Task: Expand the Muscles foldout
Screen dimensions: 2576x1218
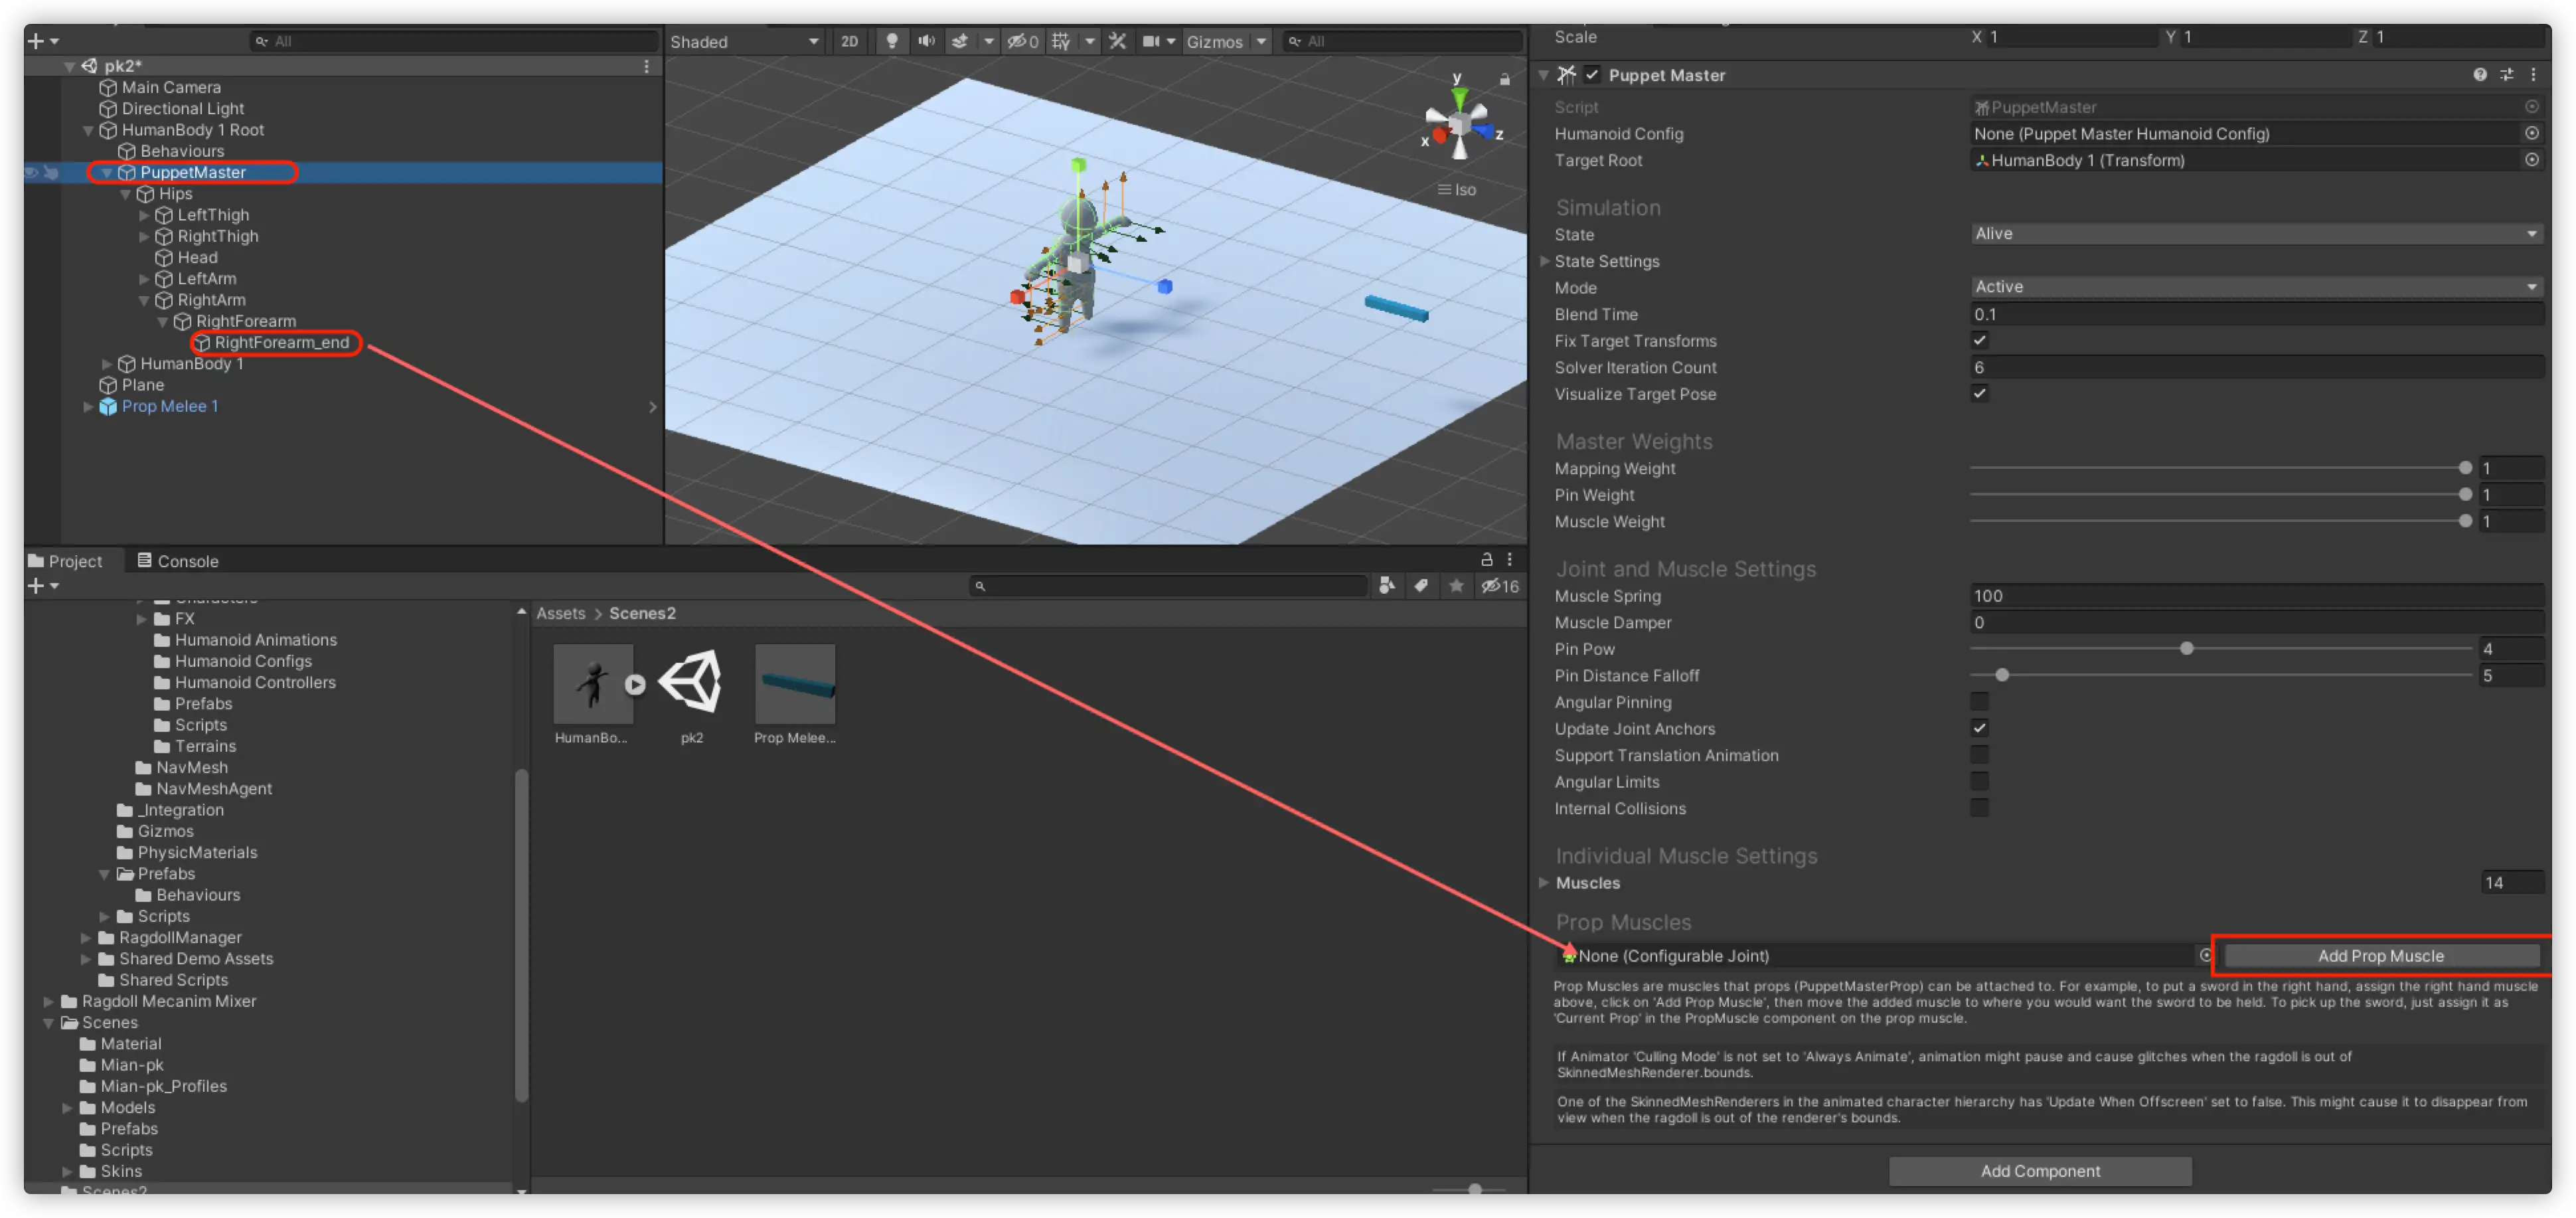Action: [x=1545, y=883]
